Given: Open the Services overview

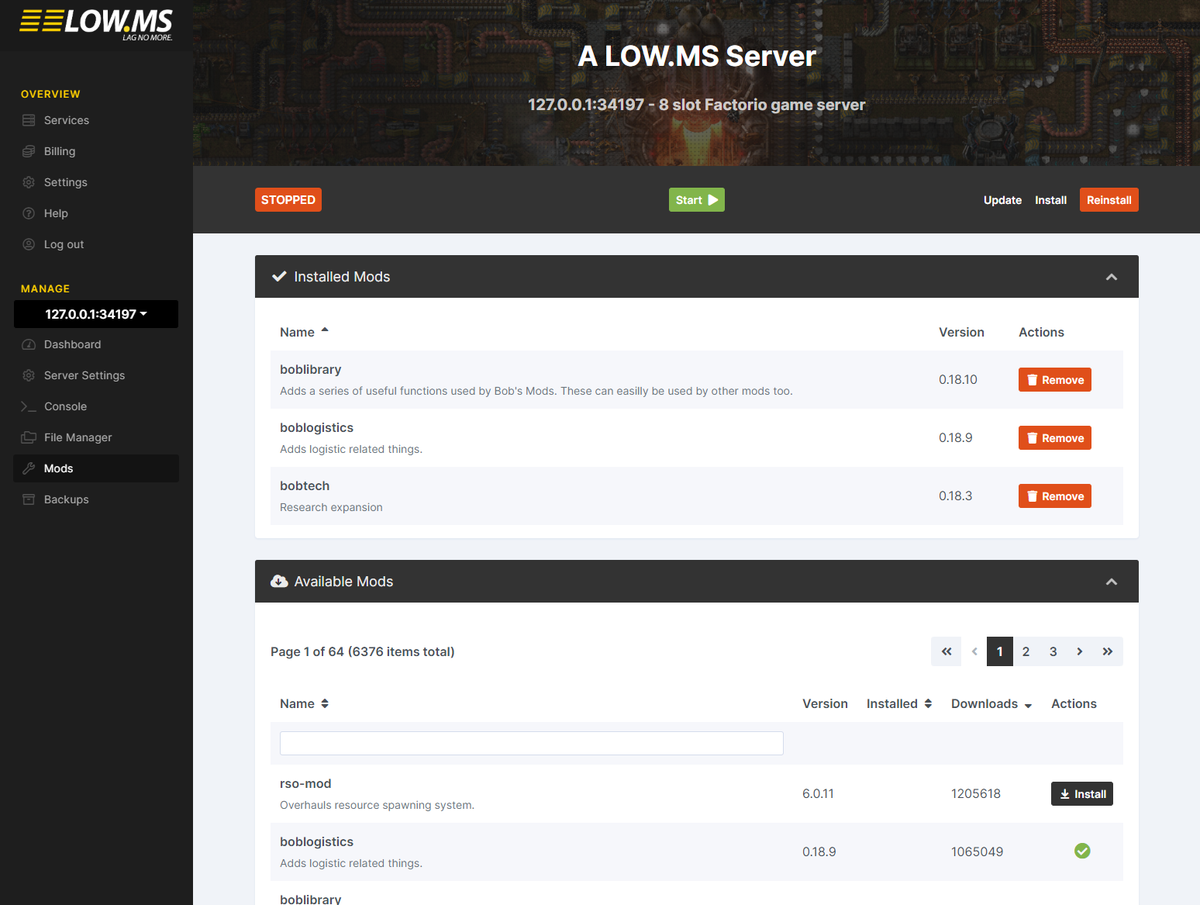Looking at the screenshot, I should [x=66, y=120].
